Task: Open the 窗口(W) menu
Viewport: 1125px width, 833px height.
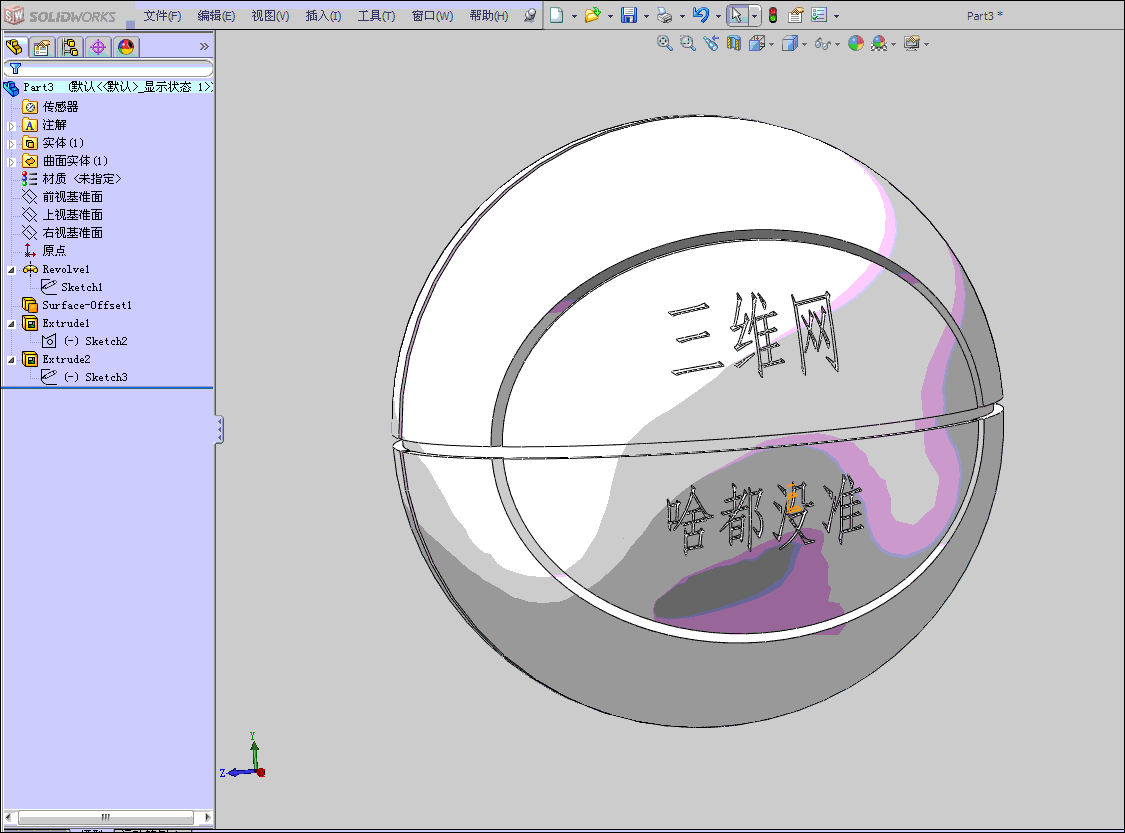Action: tap(433, 16)
